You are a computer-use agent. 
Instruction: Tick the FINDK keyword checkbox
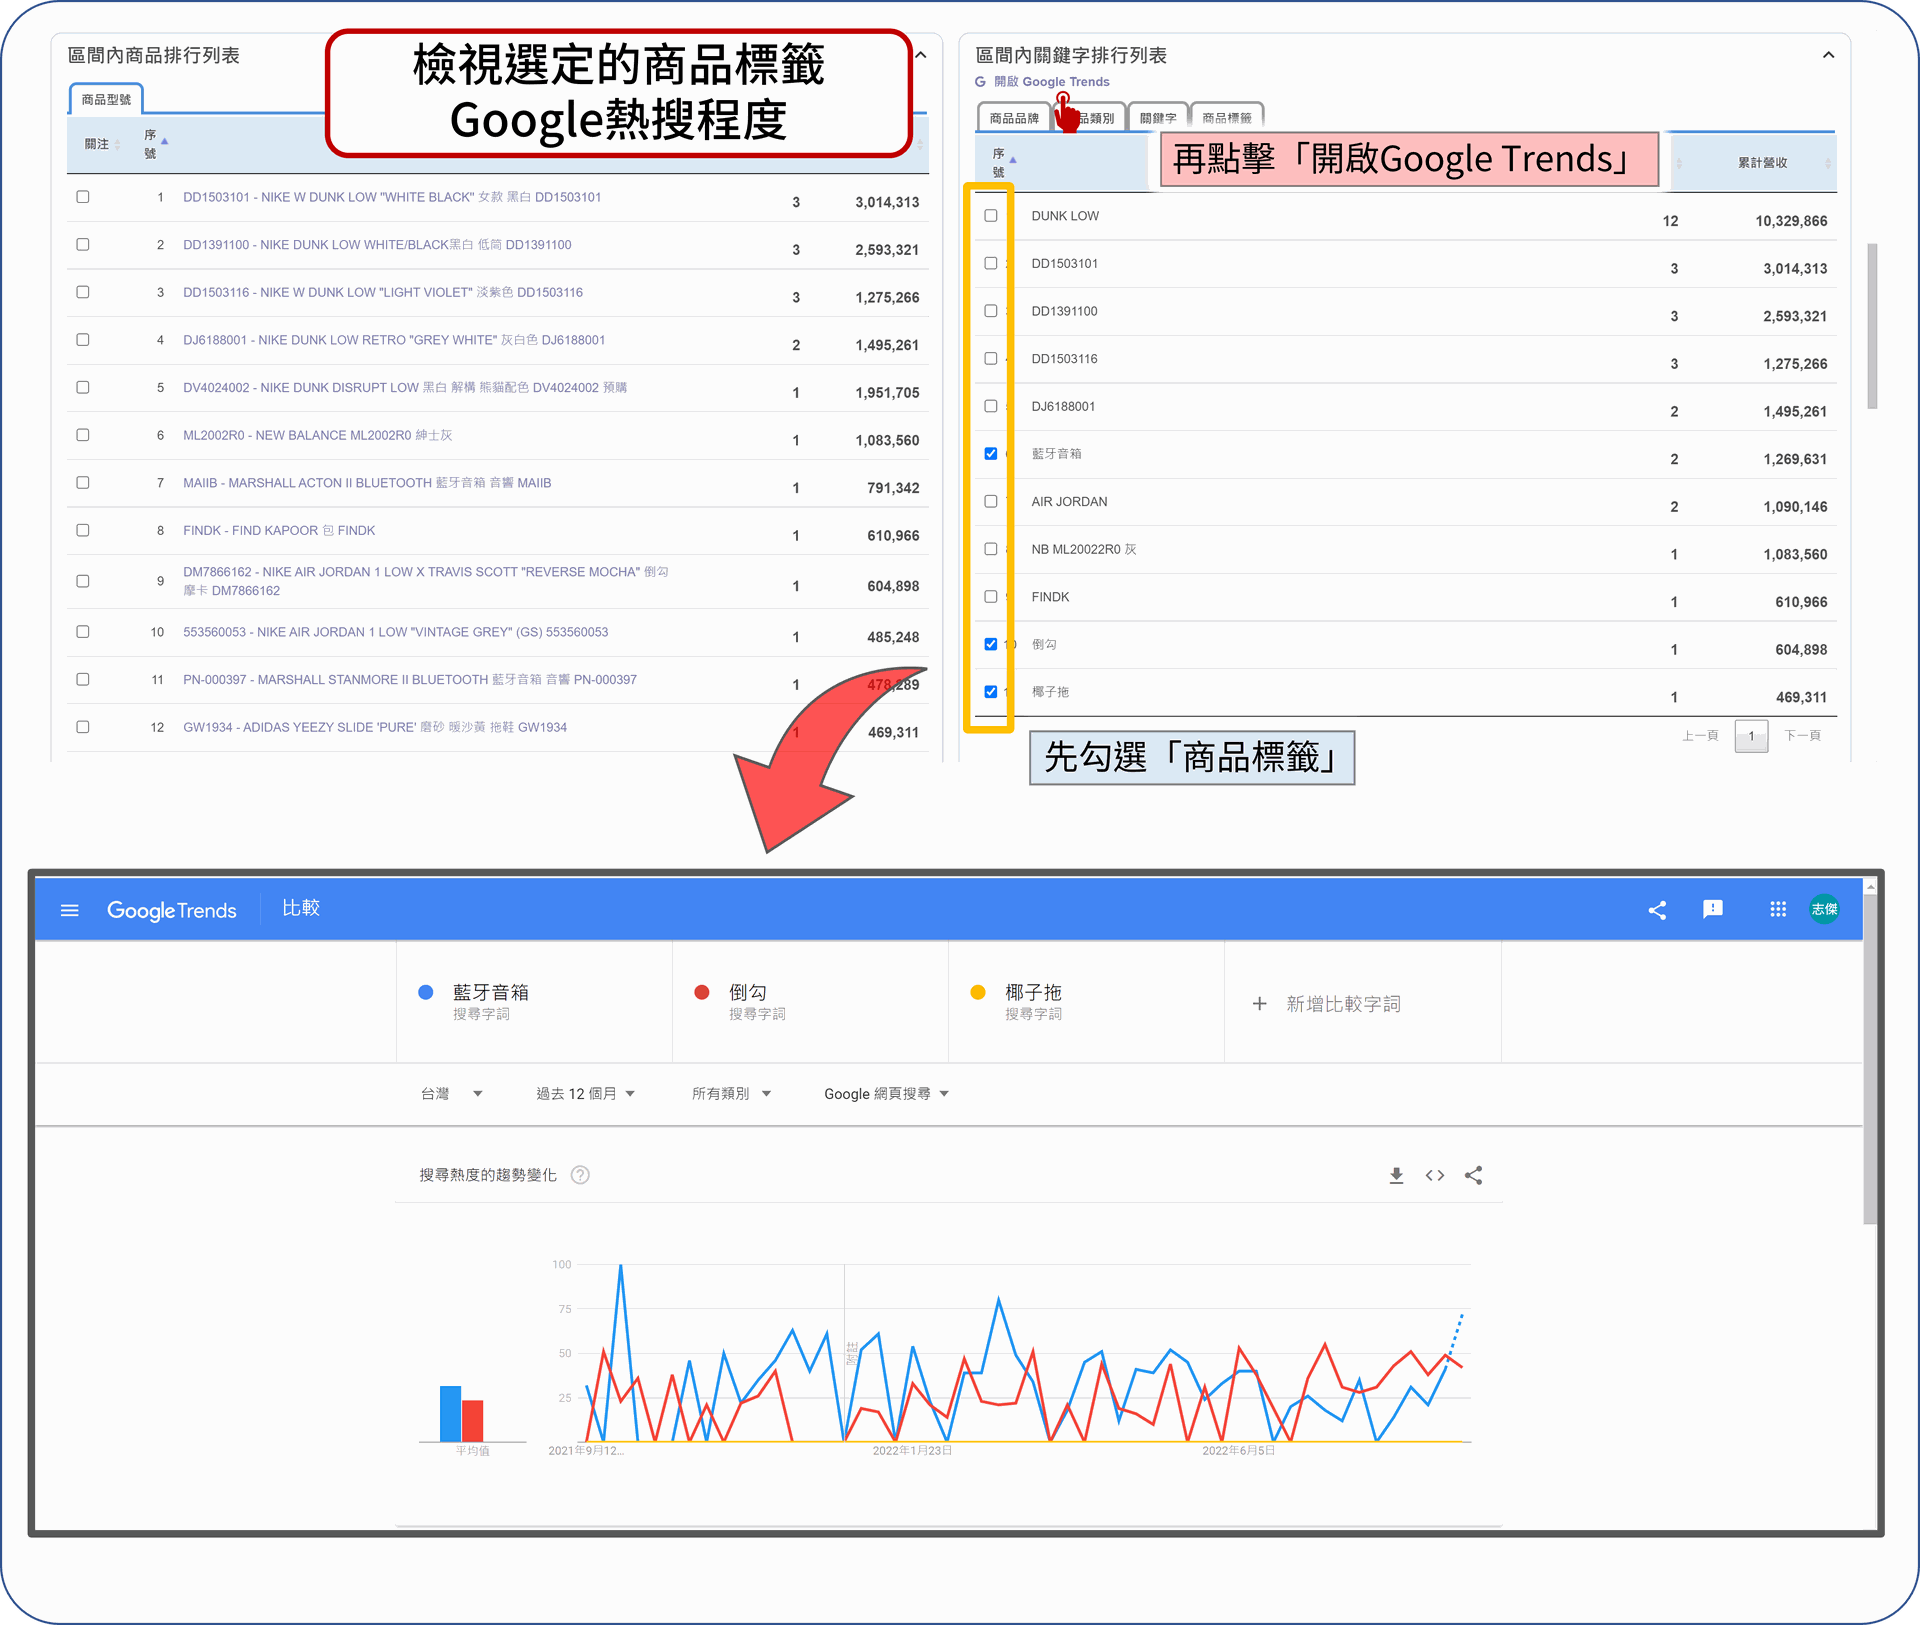pos(991,597)
